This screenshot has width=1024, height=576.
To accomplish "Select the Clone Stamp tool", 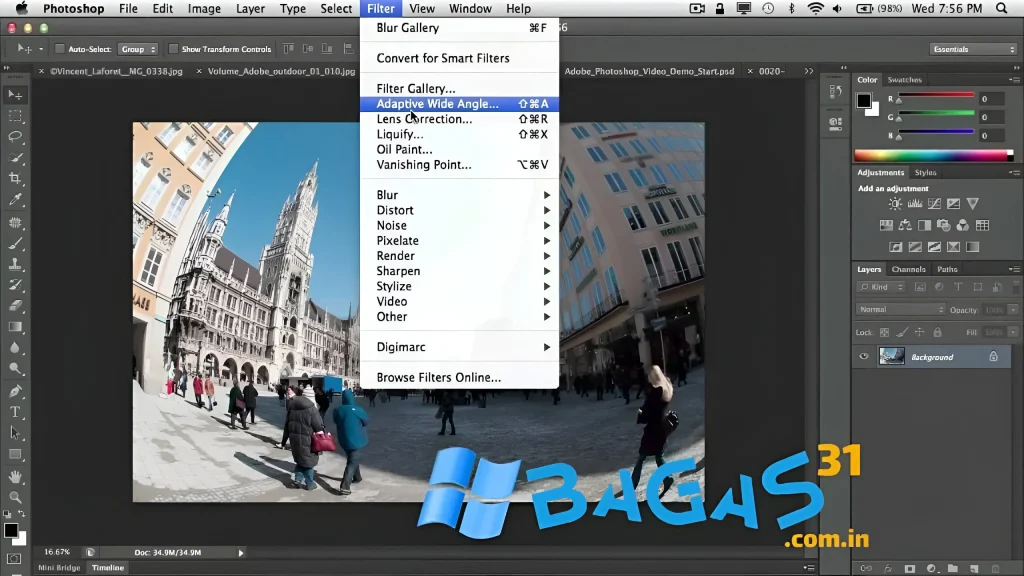I will [x=15, y=264].
